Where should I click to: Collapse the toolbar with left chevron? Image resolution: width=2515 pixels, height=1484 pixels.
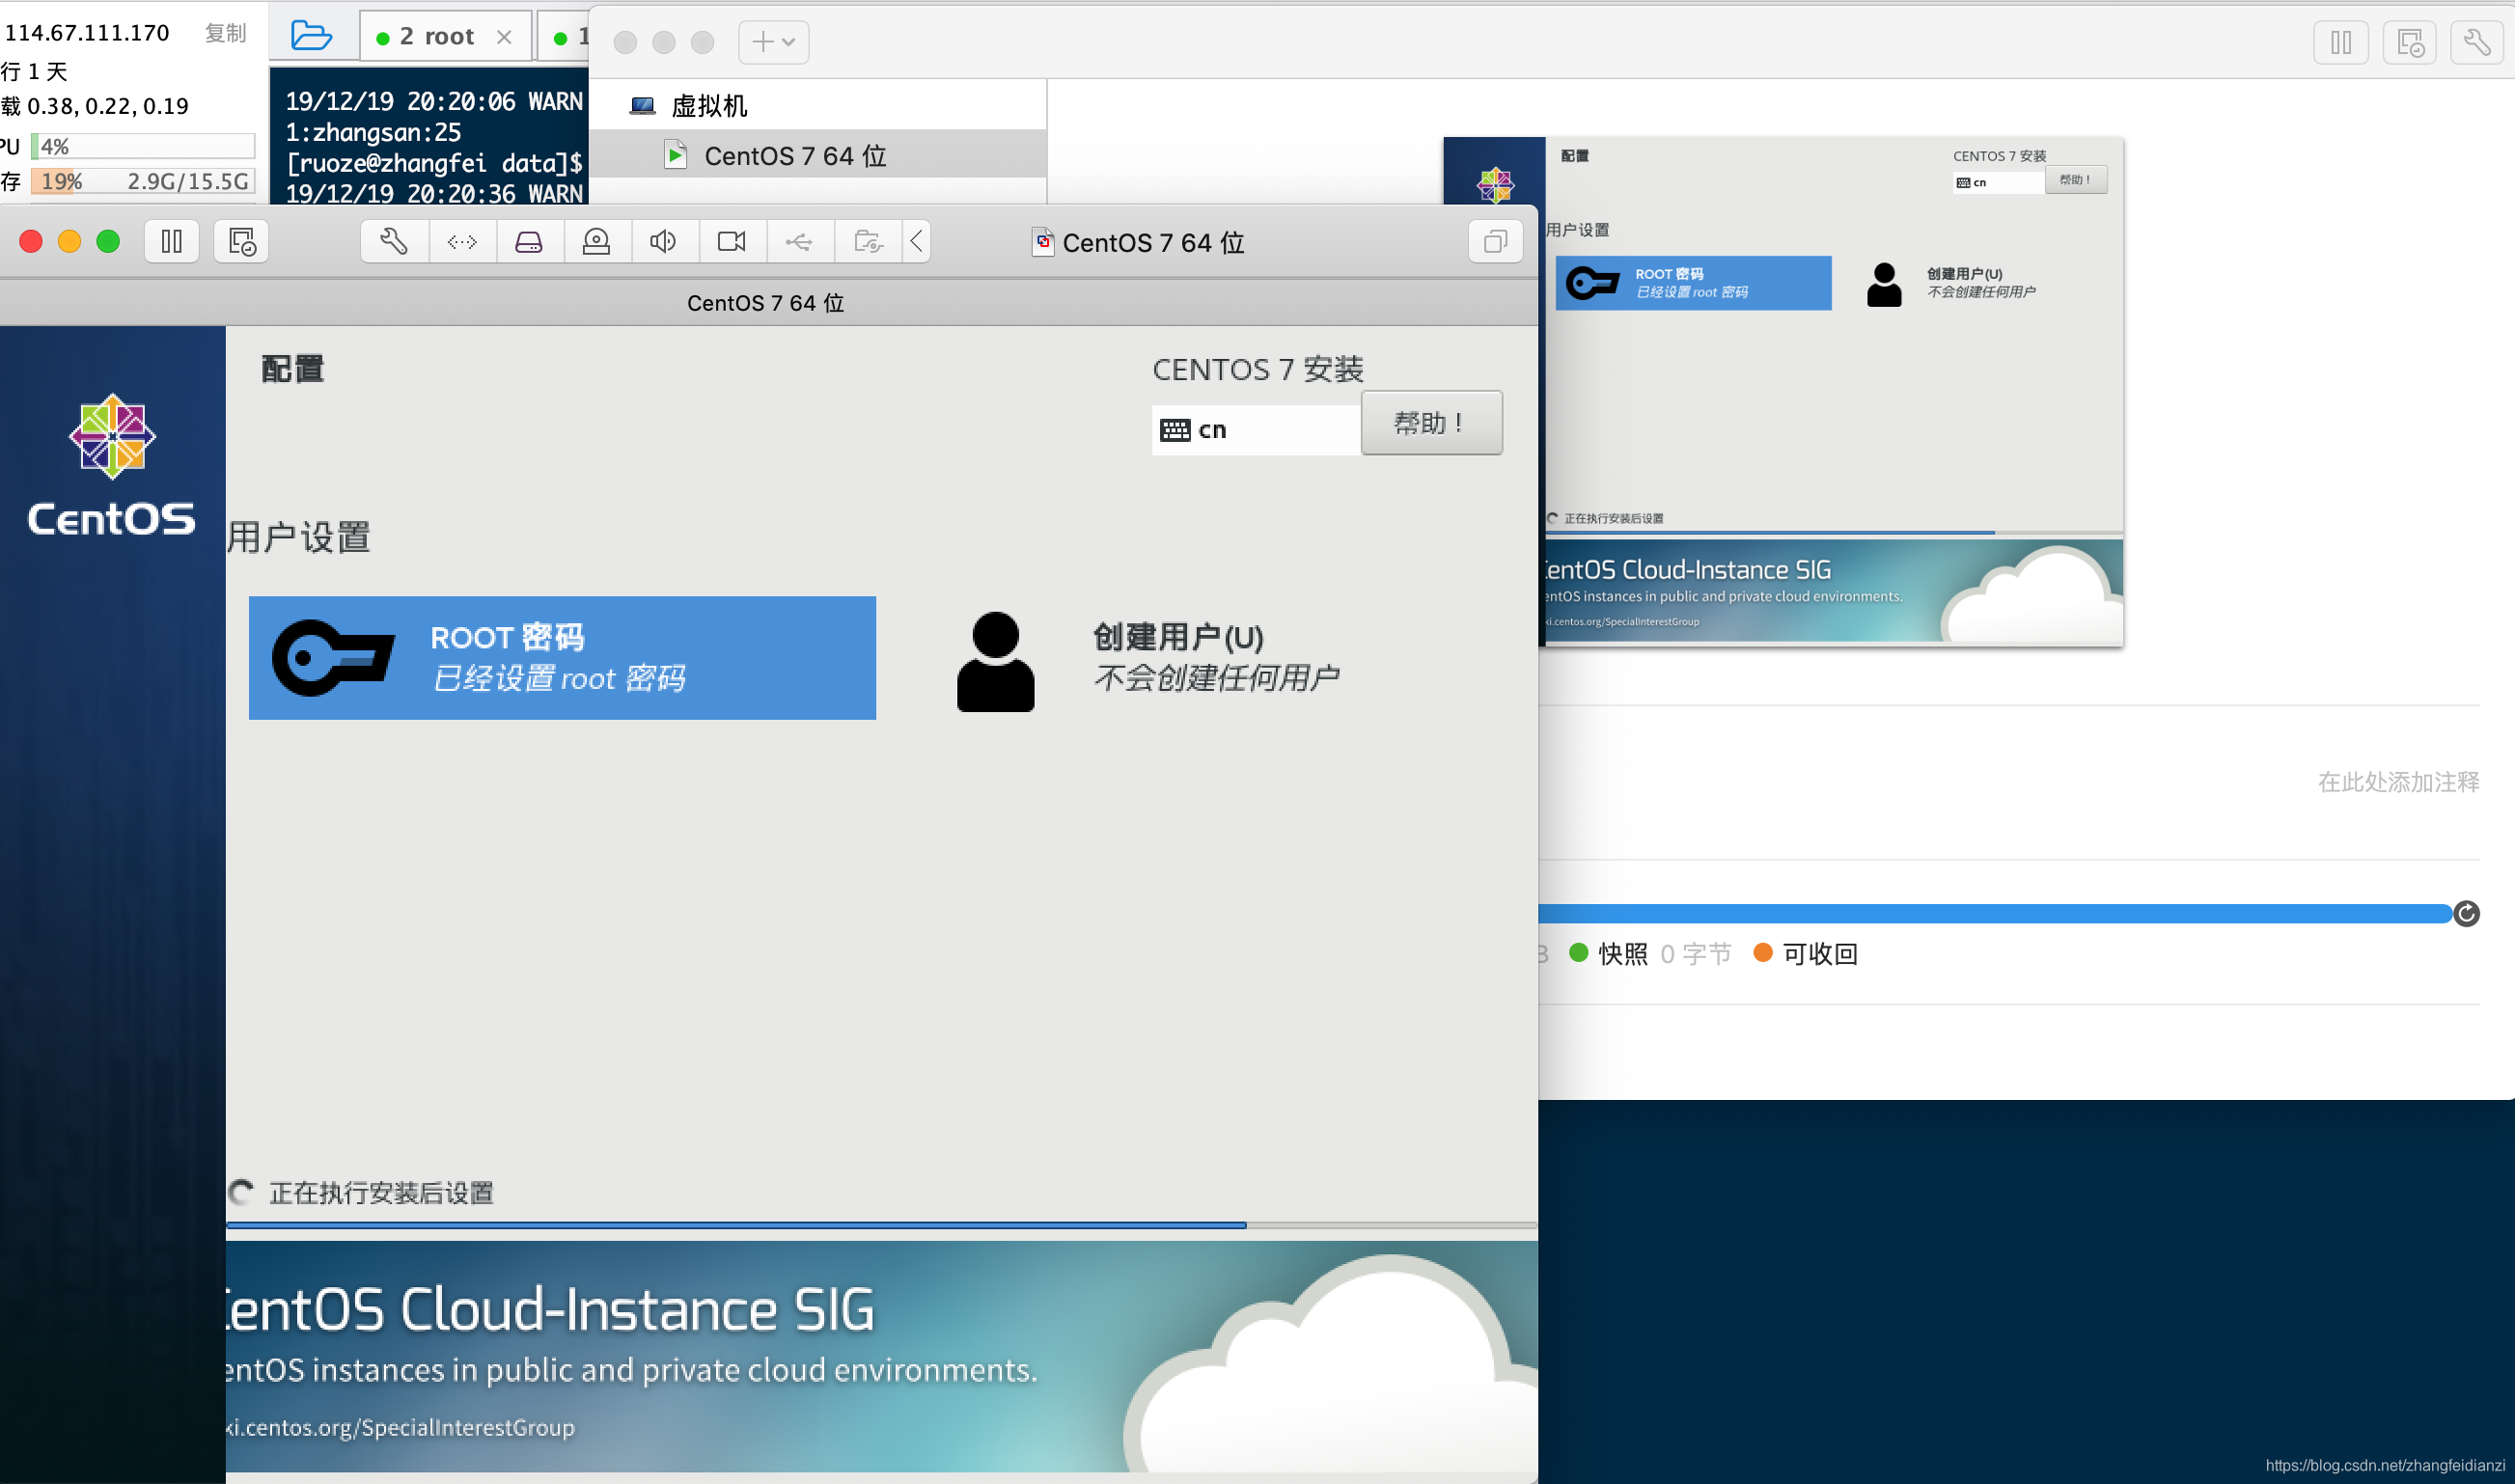pyautogui.click(x=916, y=242)
